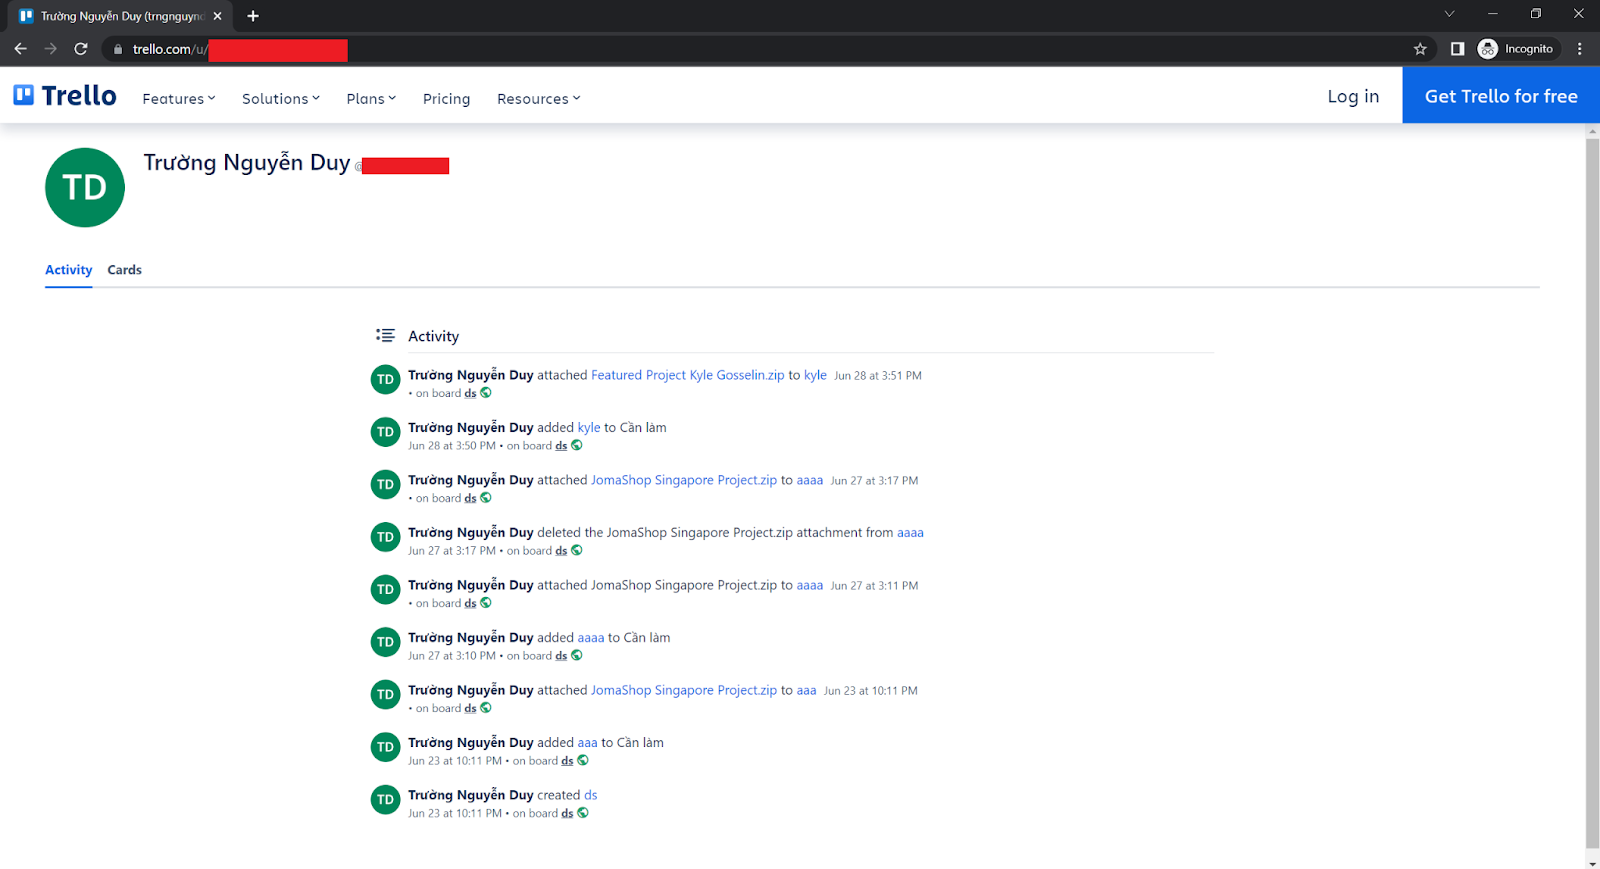Expand the Features dropdown menu

pyautogui.click(x=178, y=99)
